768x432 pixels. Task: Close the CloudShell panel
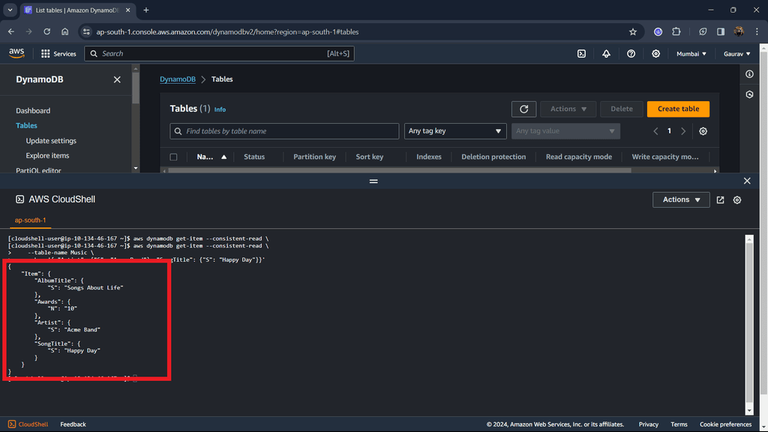tap(747, 181)
